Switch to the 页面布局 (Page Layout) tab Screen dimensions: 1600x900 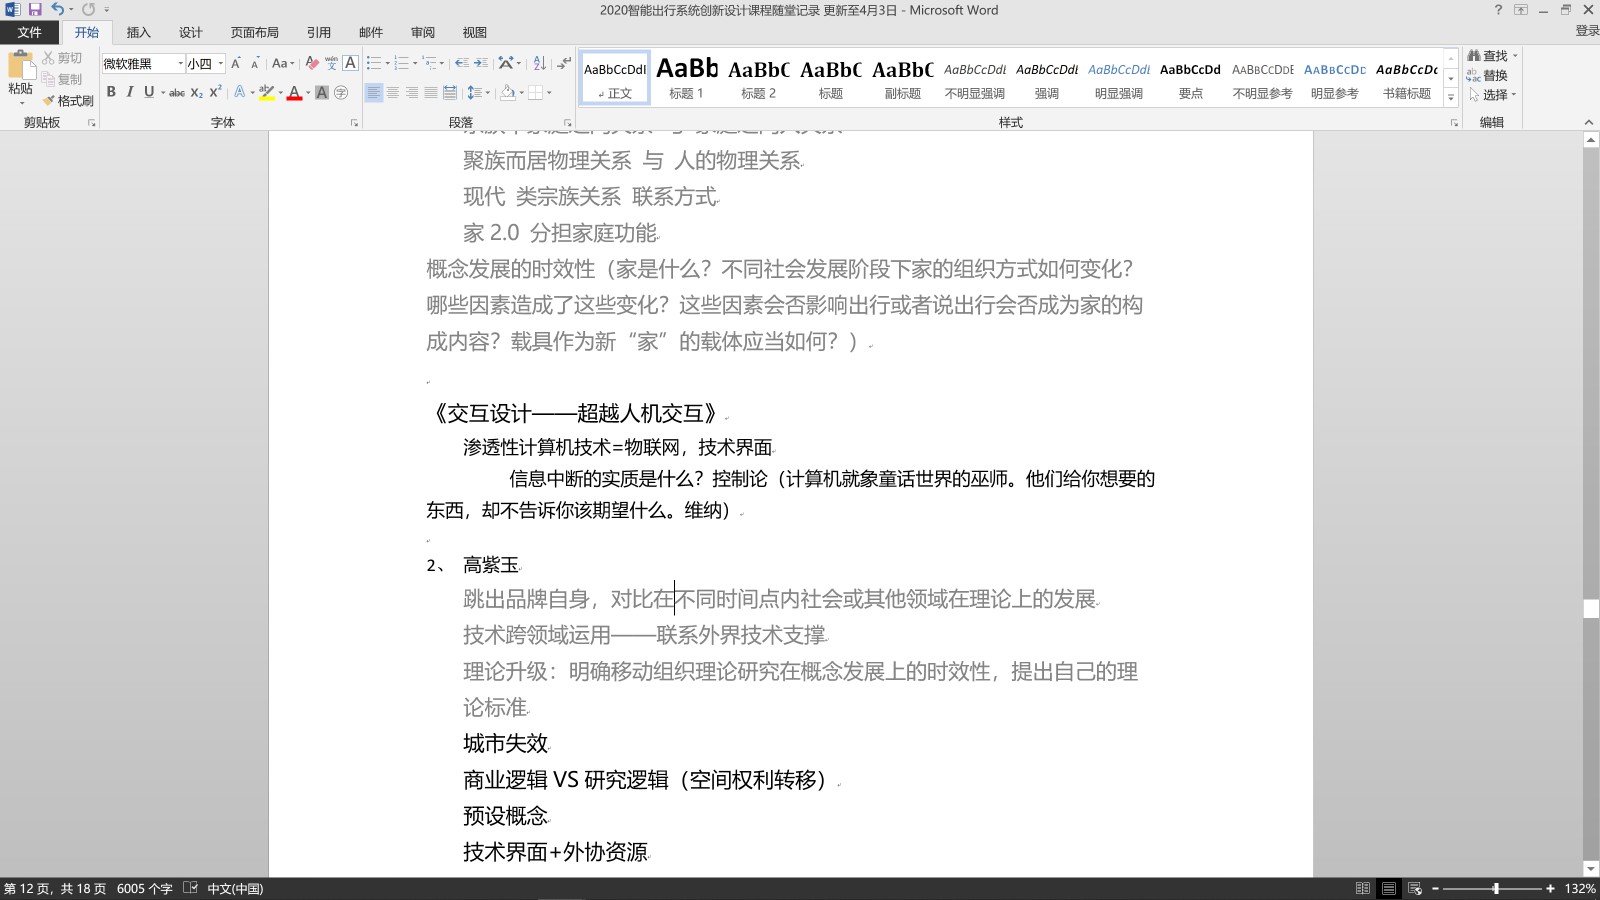[255, 32]
